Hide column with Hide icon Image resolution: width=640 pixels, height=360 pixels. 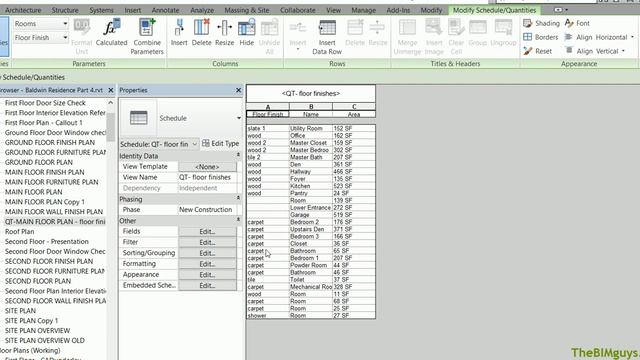[247, 27]
